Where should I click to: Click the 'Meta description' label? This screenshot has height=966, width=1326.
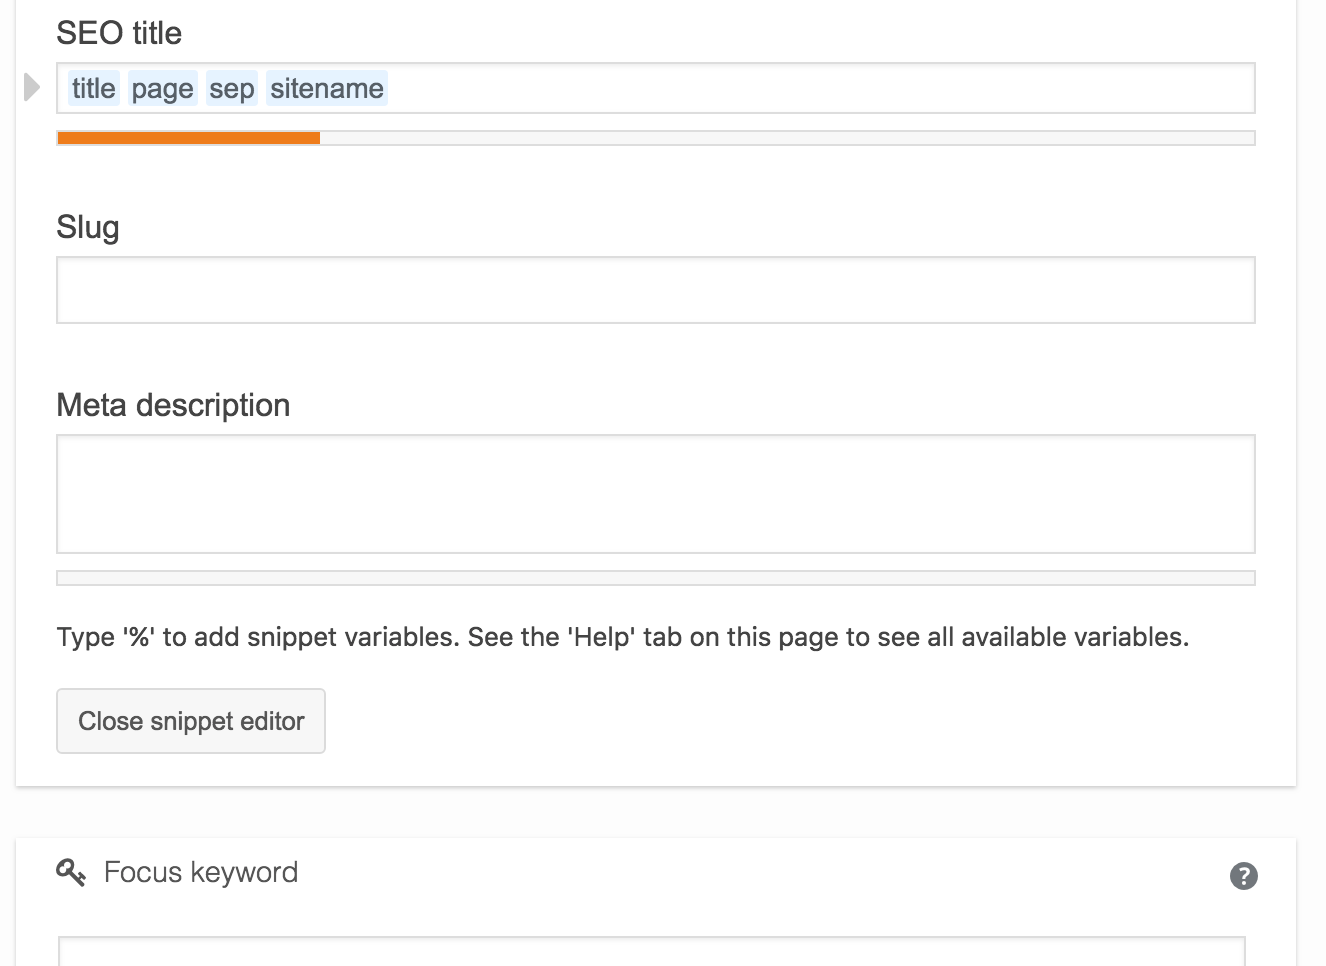[x=174, y=405]
